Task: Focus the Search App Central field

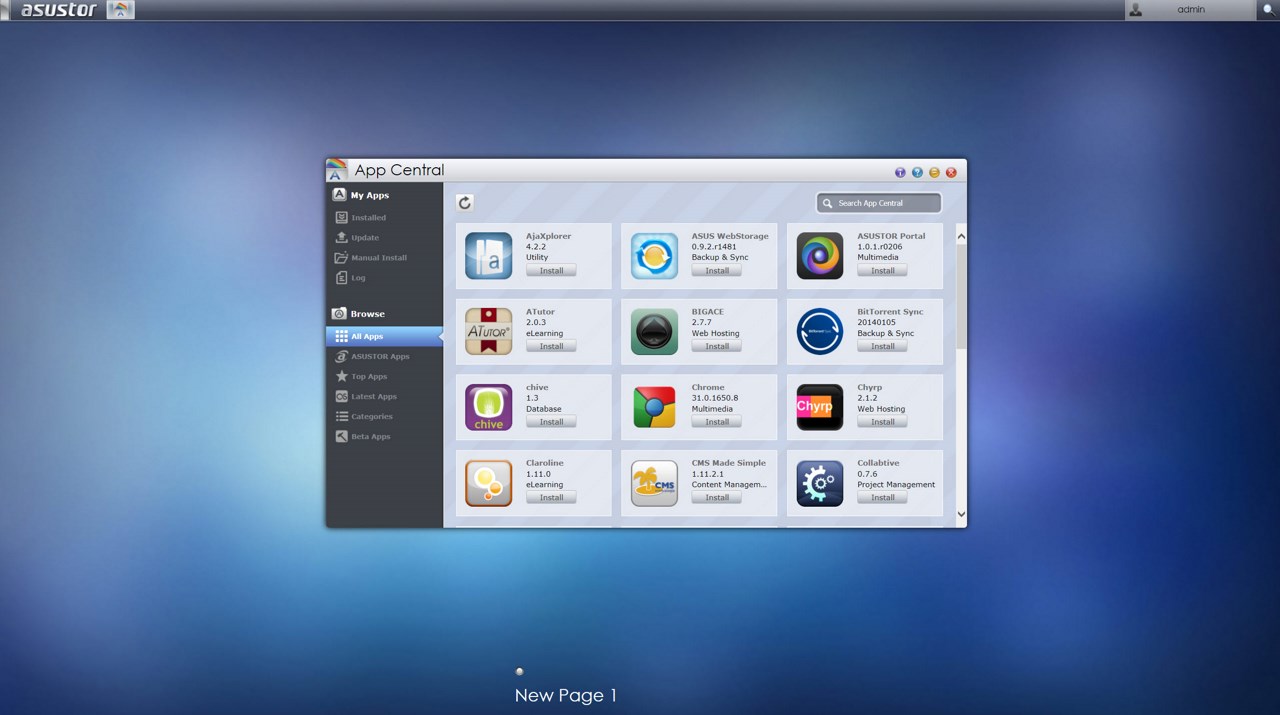Action: (x=879, y=203)
